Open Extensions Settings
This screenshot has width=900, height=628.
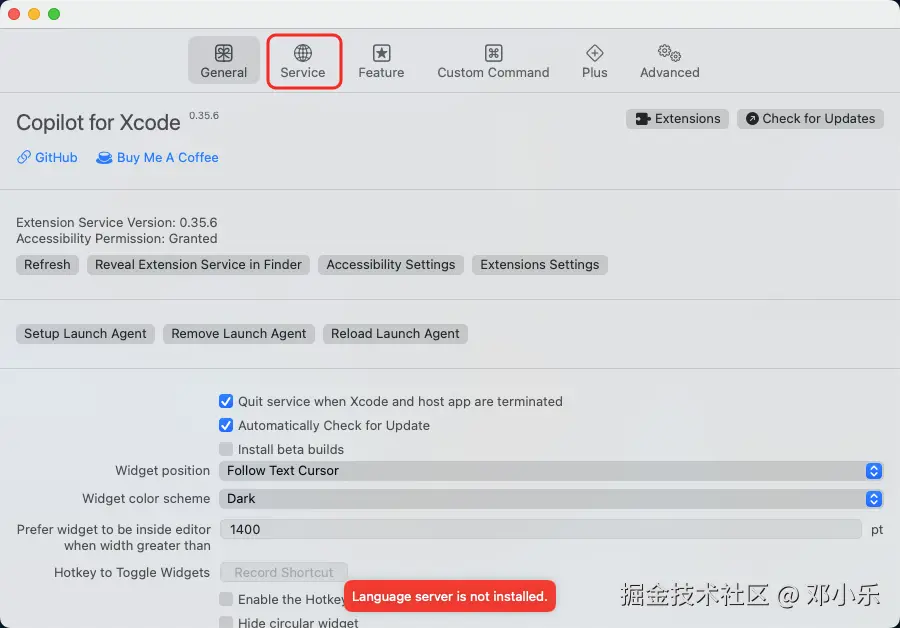(x=540, y=265)
